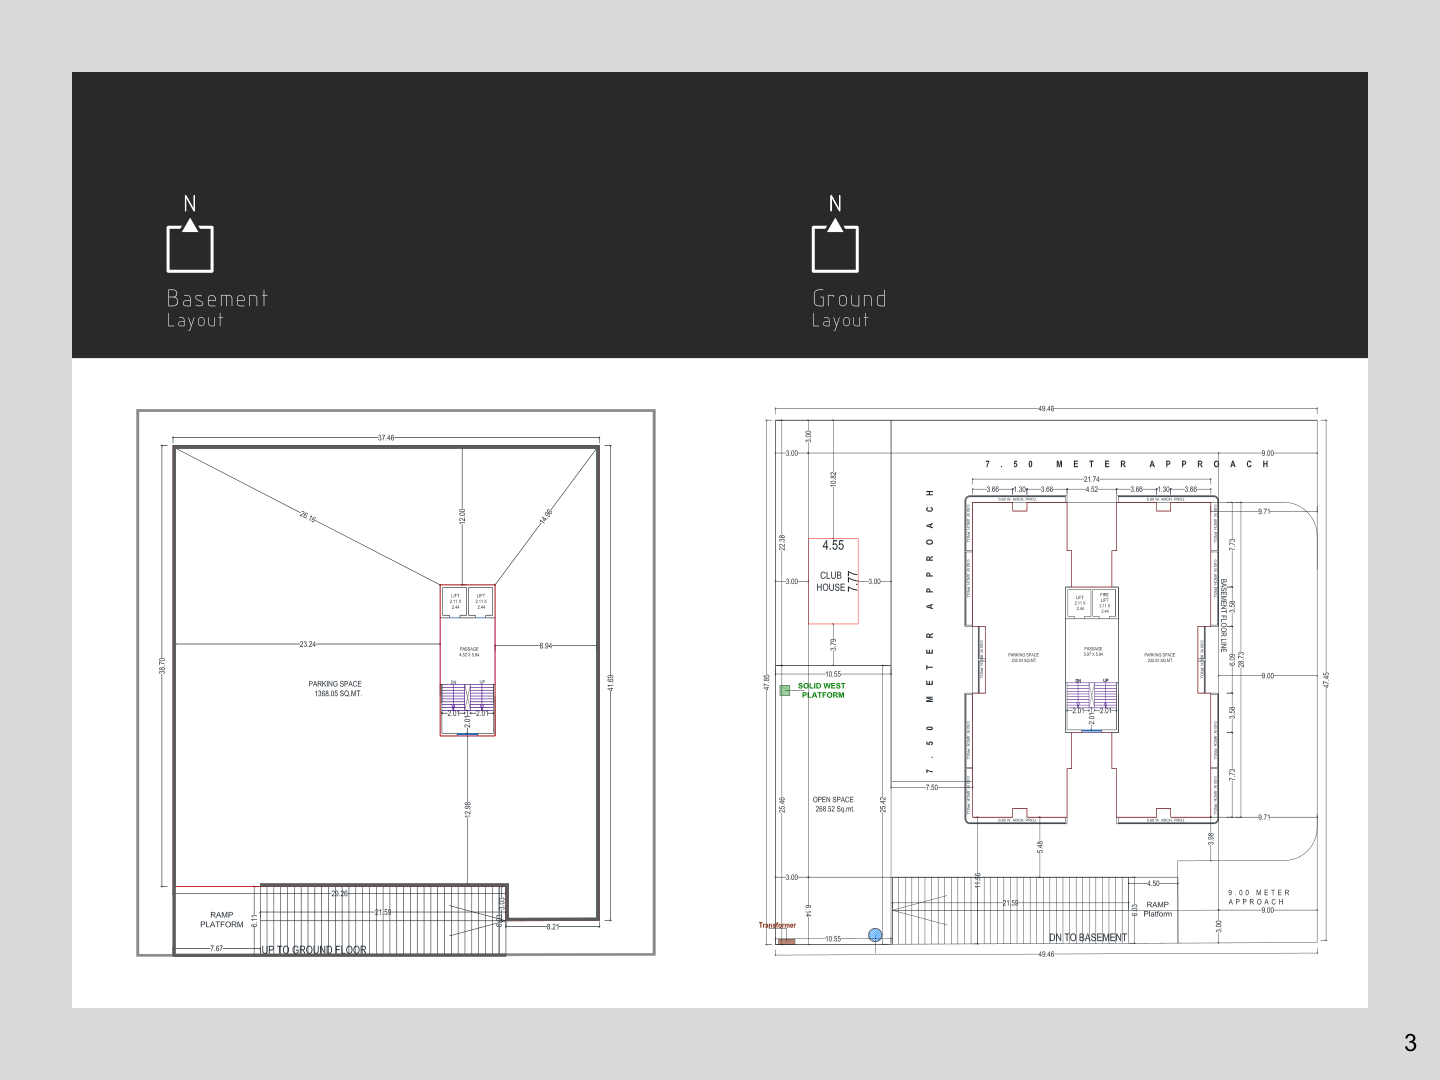Click the 7.50 dimension left of the building
The image size is (1440, 1080).
click(x=932, y=788)
